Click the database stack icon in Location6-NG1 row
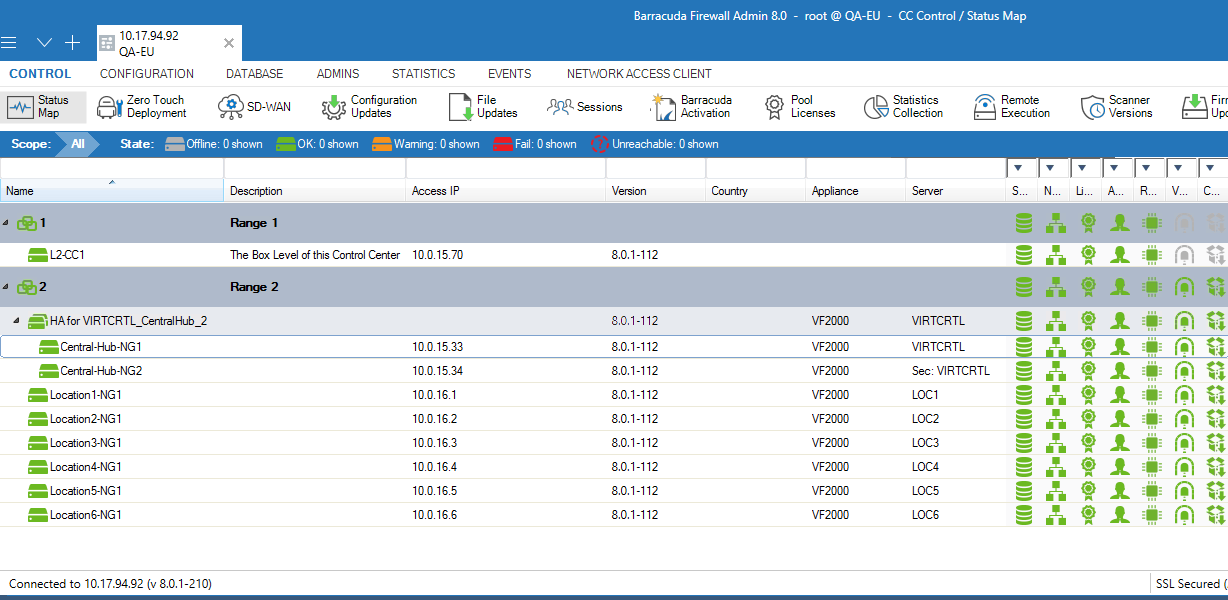This screenshot has height=600, width=1228. [1023, 515]
